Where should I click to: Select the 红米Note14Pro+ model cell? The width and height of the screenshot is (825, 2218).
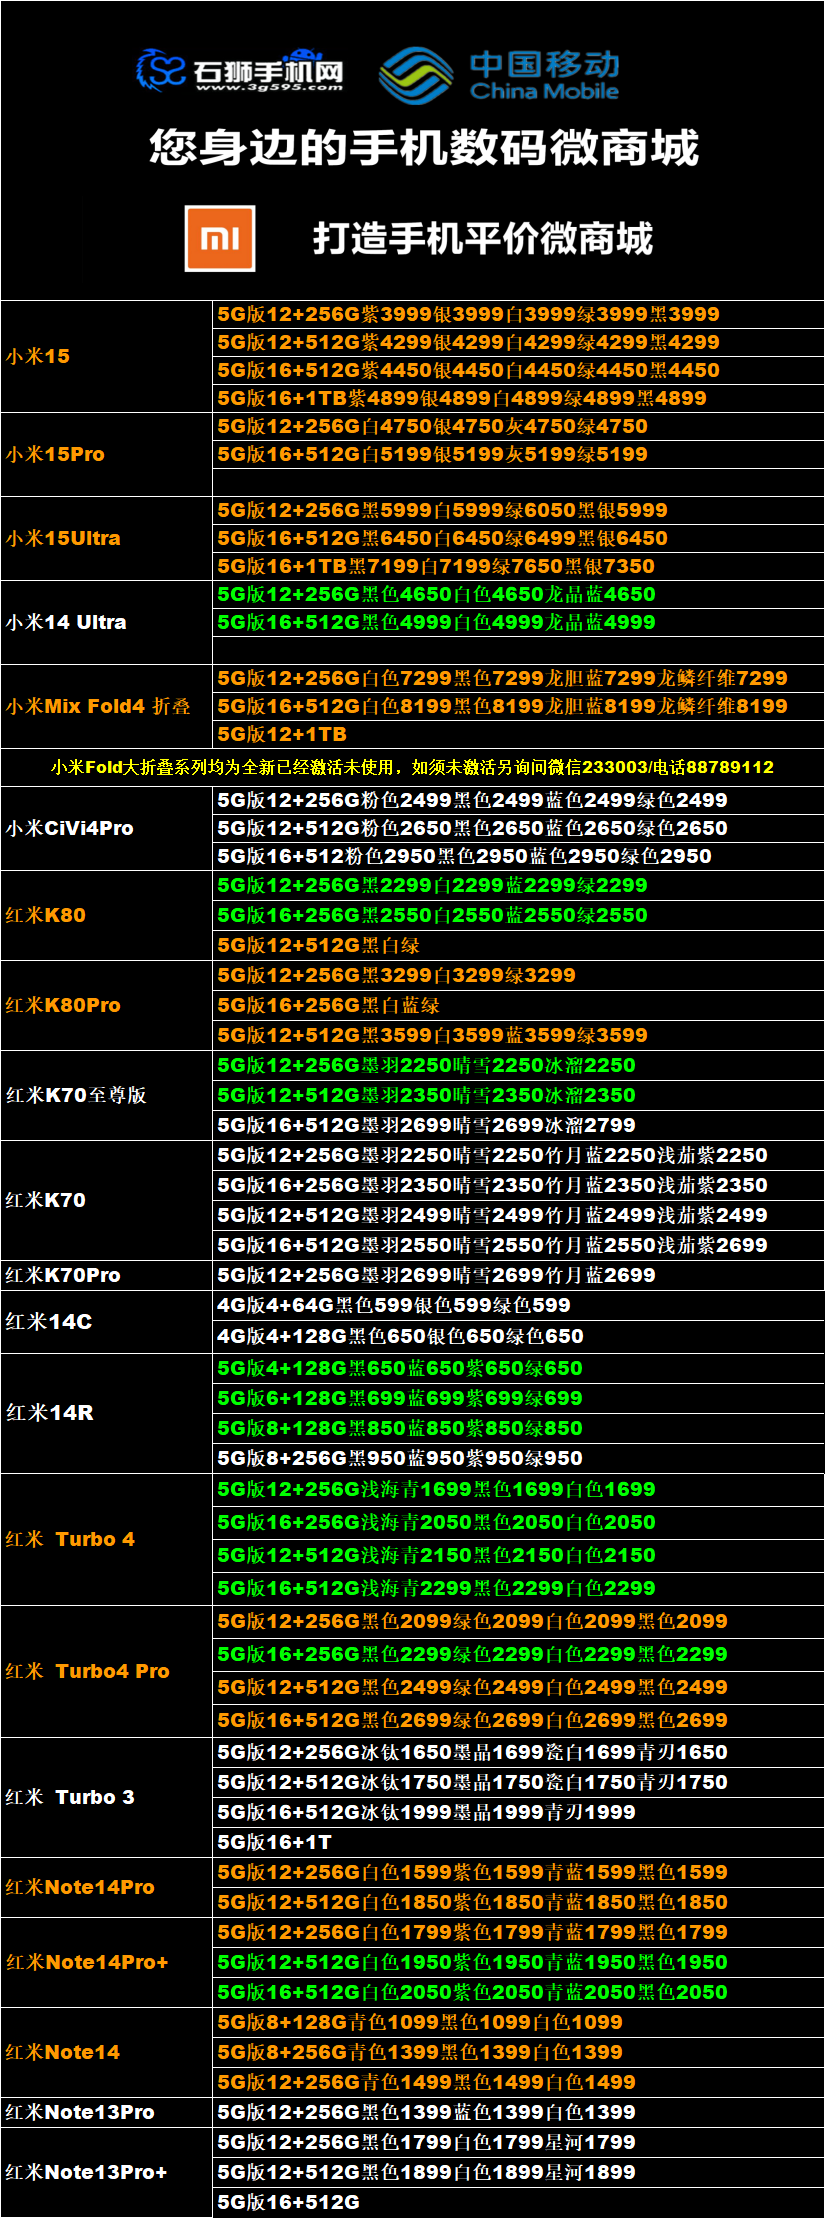[x=106, y=1962]
